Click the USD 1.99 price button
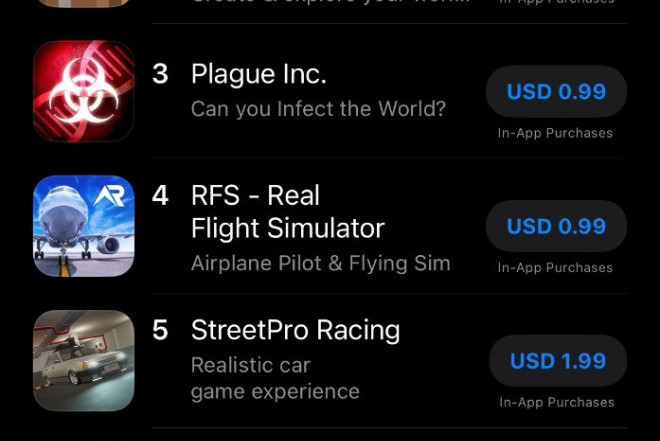Image resolution: width=660 pixels, height=441 pixels. 558,361
